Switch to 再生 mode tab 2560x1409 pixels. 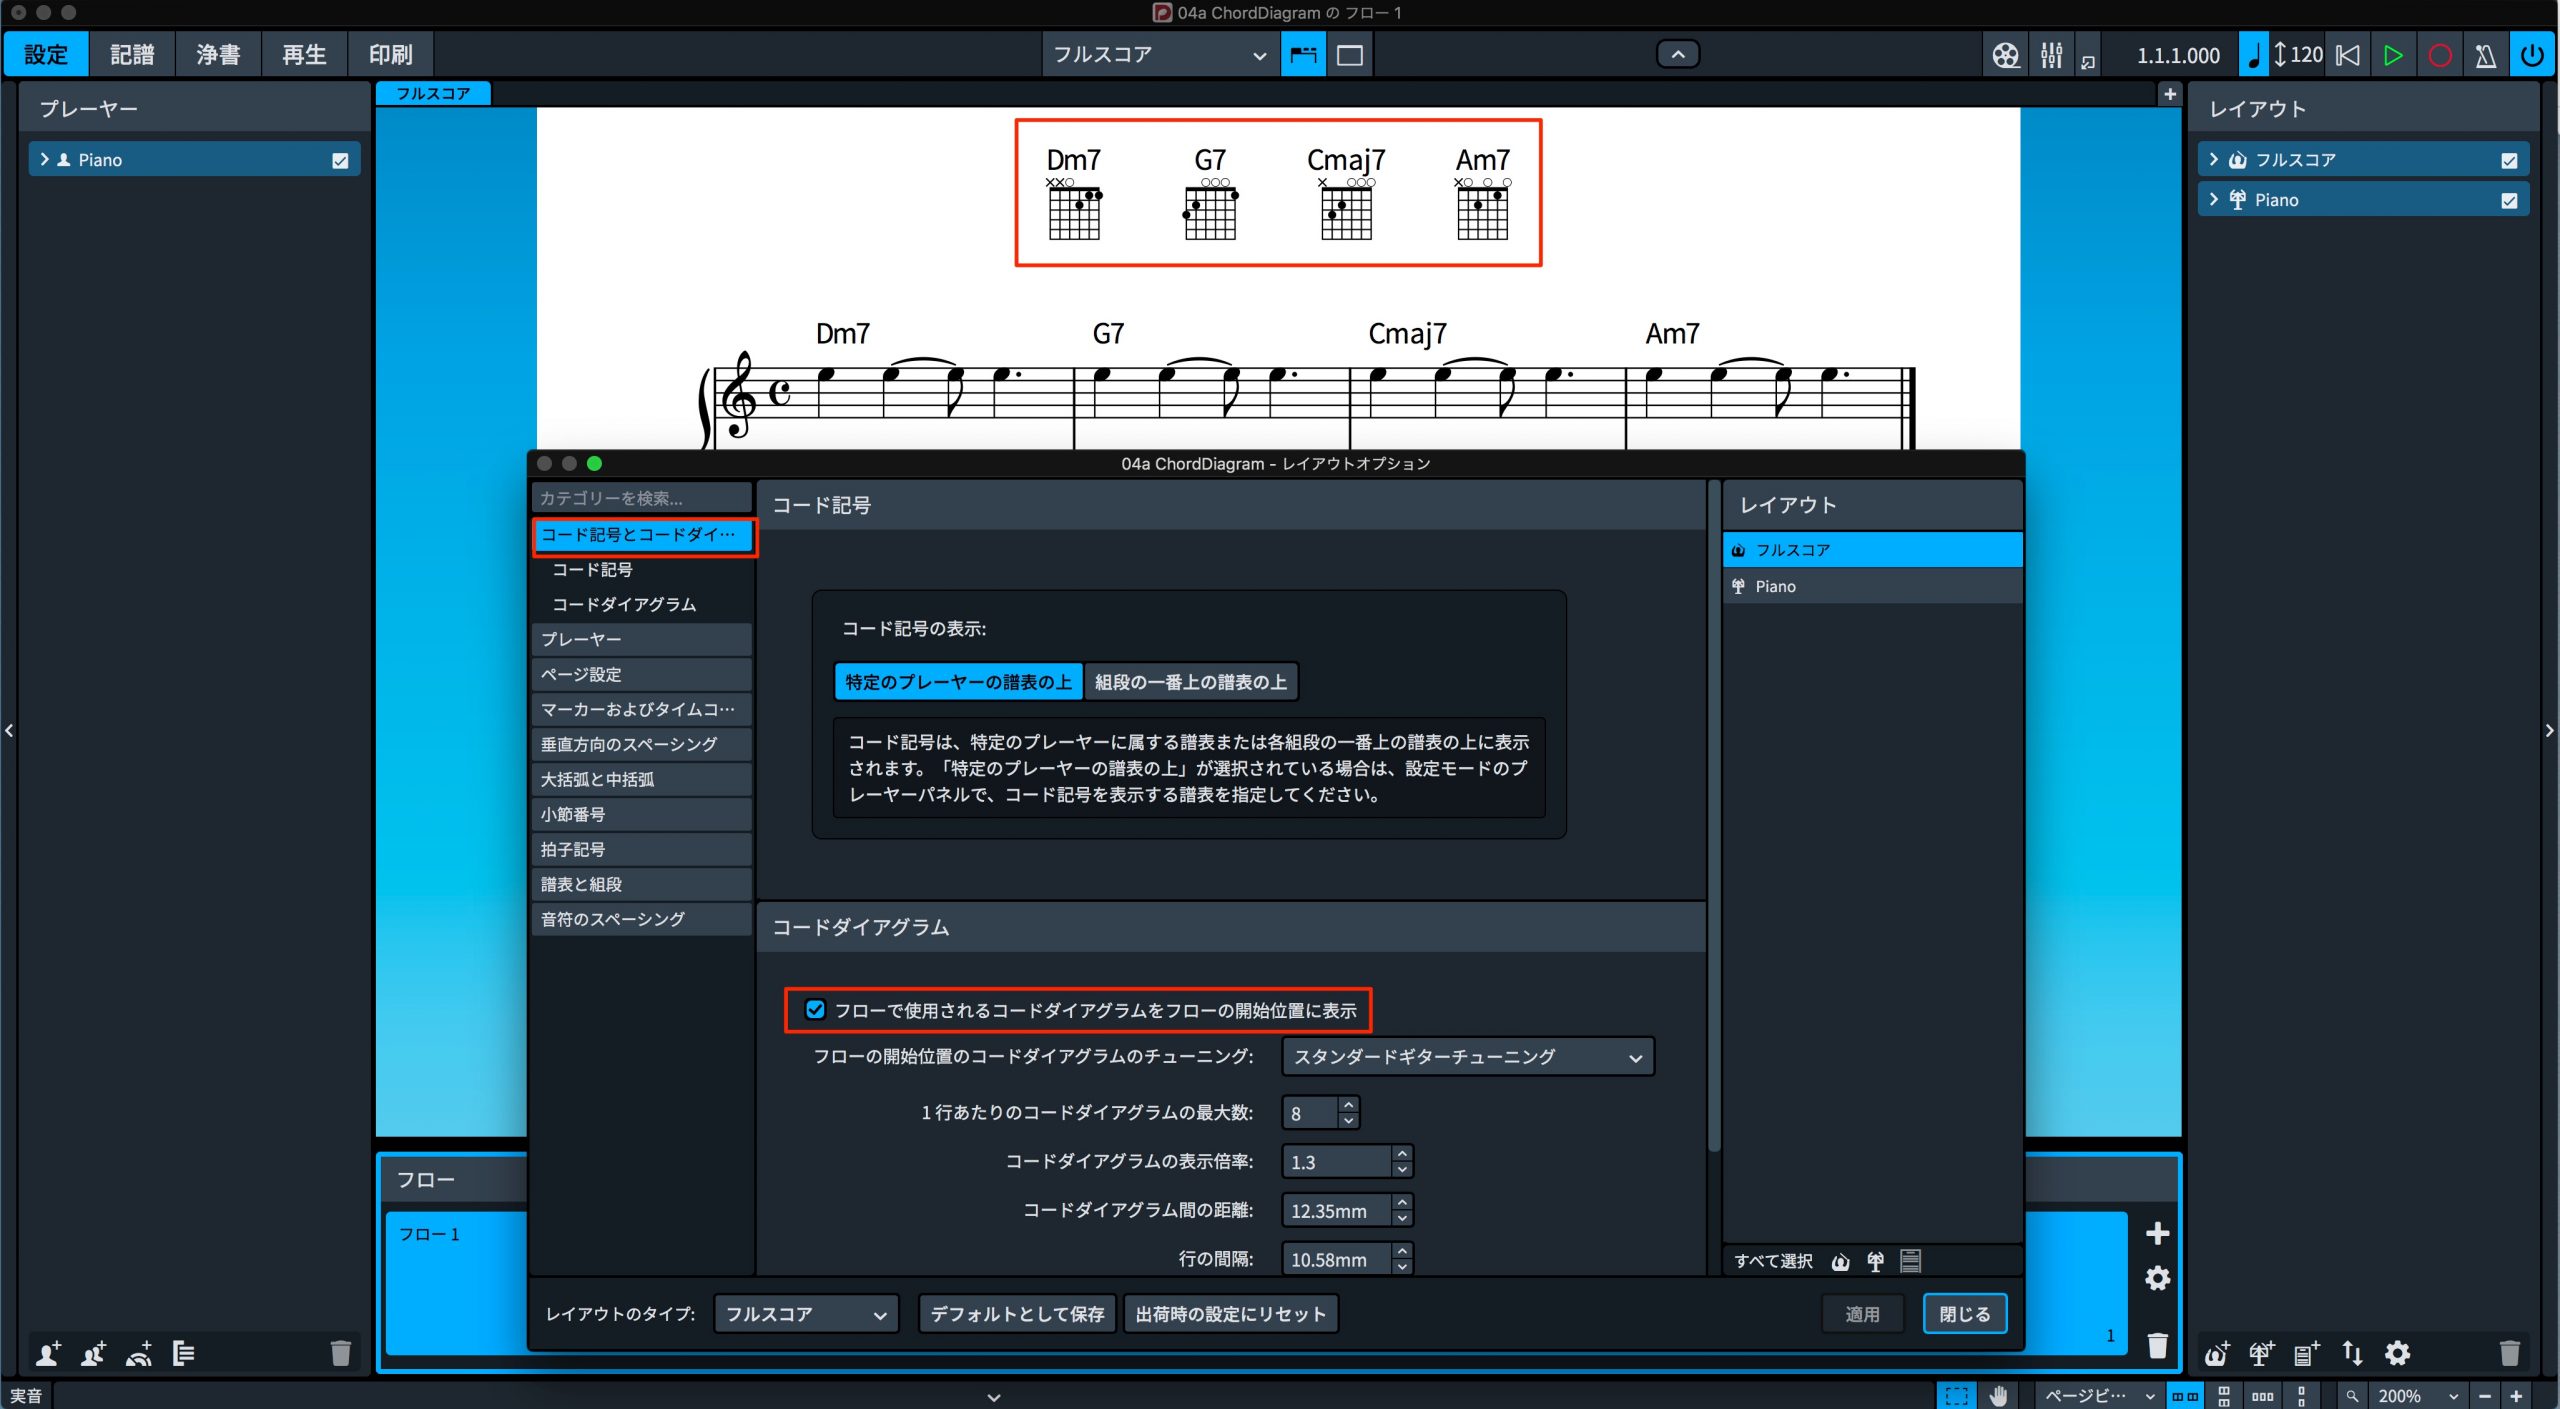click(304, 55)
